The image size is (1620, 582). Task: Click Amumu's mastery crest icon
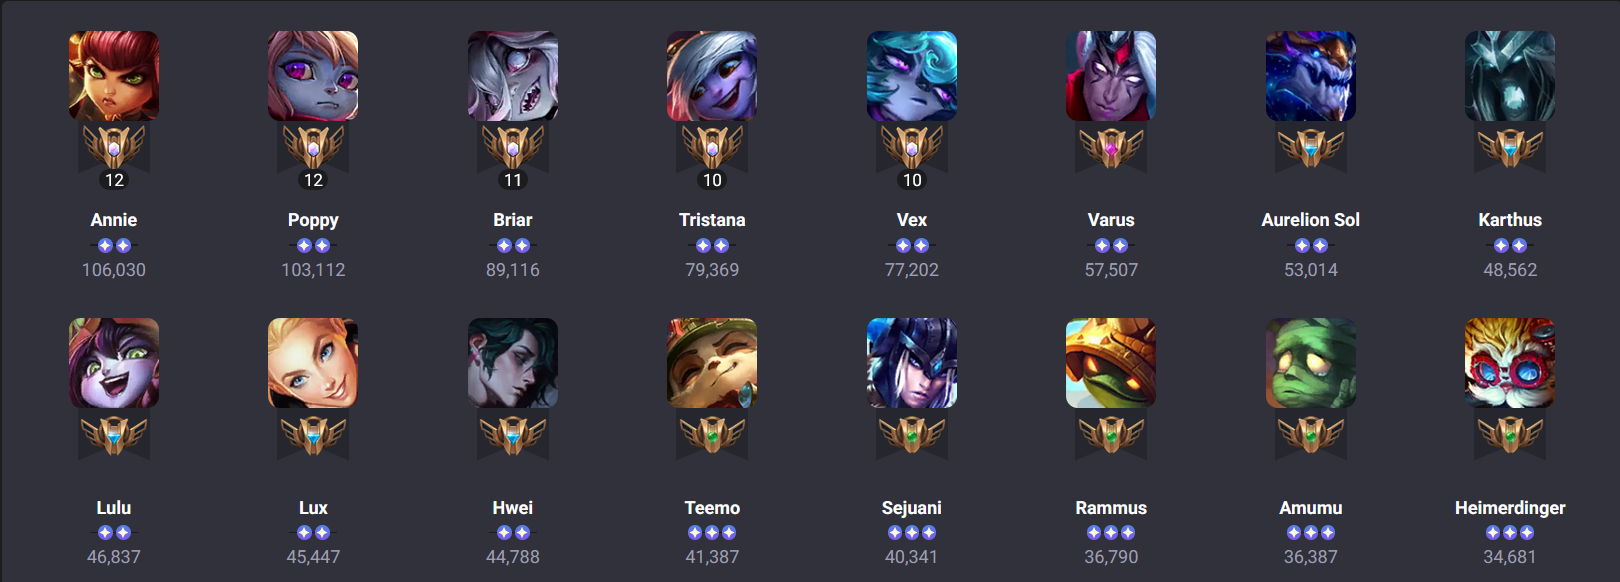(1311, 435)
